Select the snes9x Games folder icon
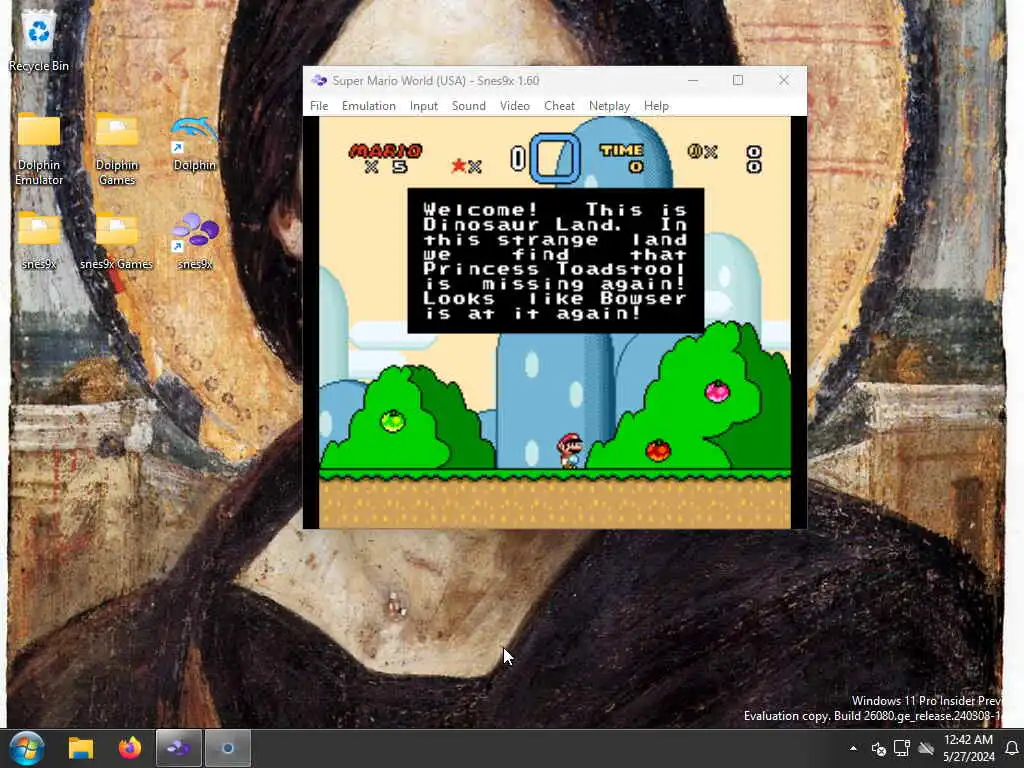Viewport: 1024px width, 768px height. click(116, 240)
